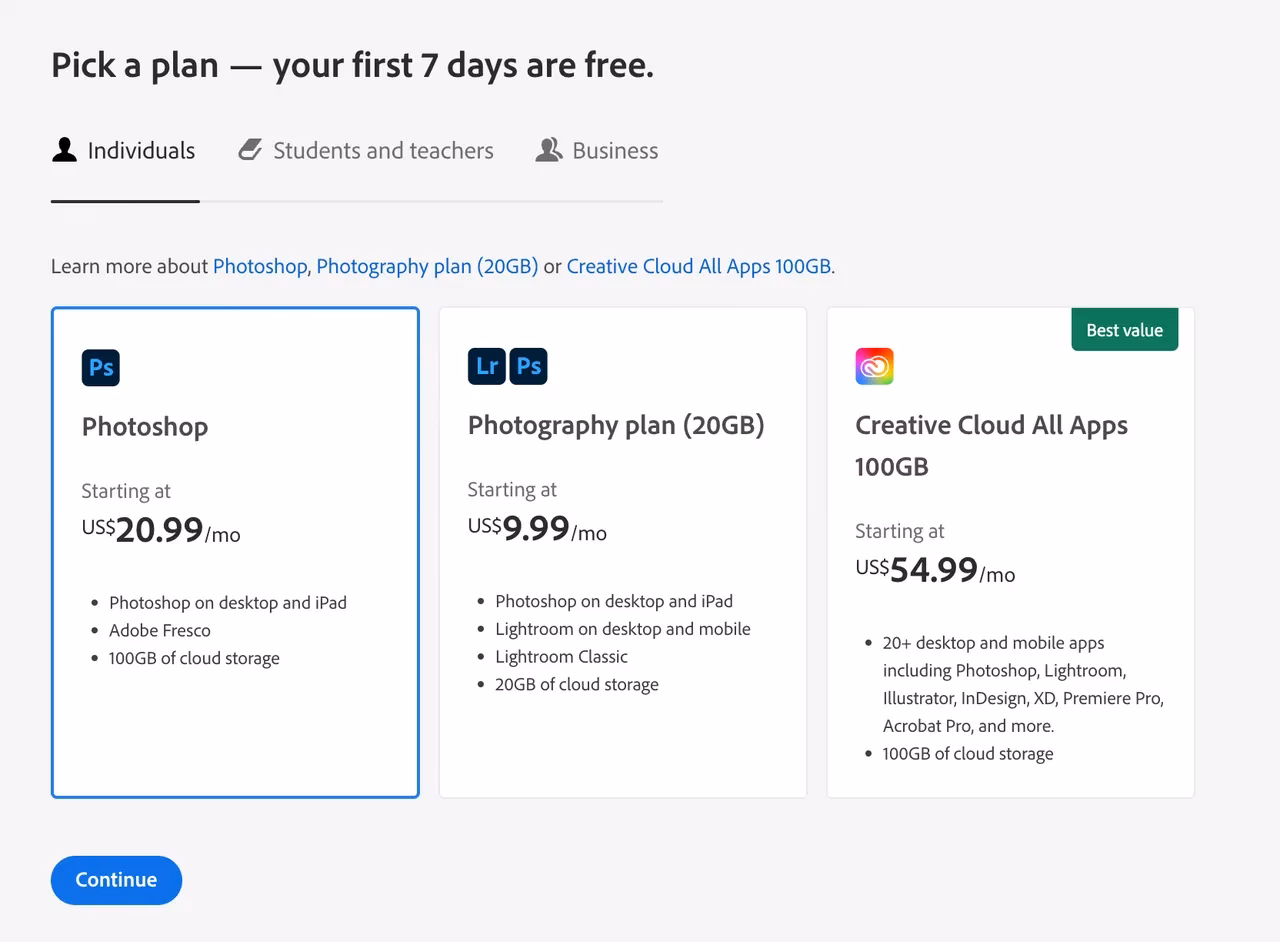Follow the Creative Cloud All Apps 100GB link
1280x942 pixels.
coord(699,266)
